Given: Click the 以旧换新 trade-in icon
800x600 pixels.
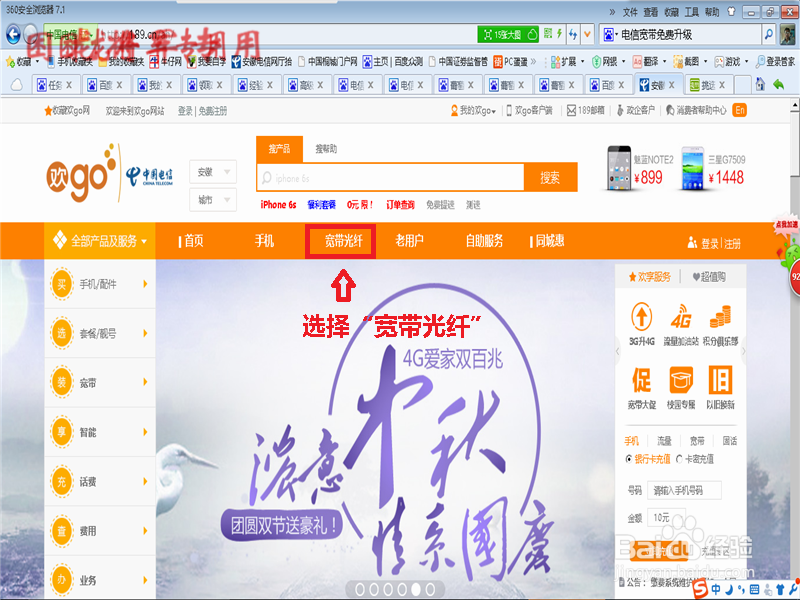Looking at the screenshot, I should (x=720, y=380).
